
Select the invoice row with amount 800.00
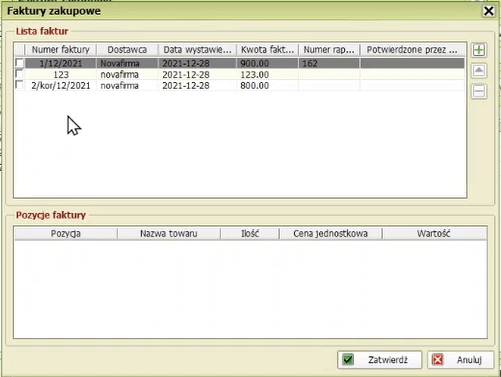pos(239,86)
